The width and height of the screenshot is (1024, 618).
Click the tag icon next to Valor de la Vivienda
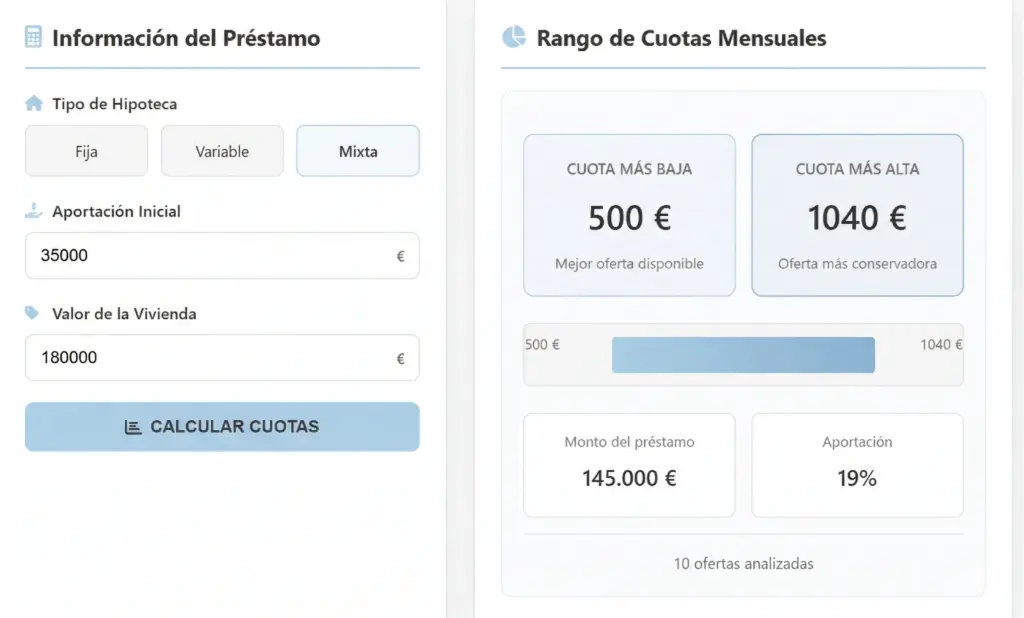click(x=33, y=312)
